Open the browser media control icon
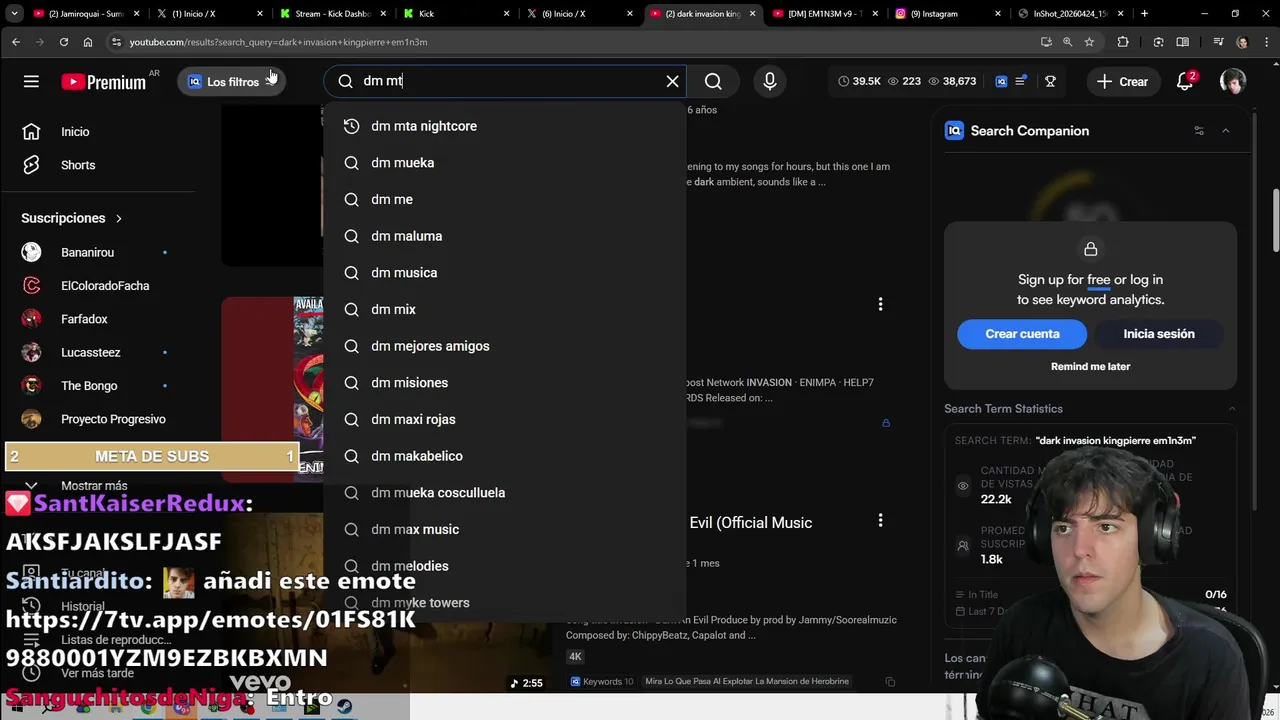Image resolution: width=1280 pixels, height=720 pixels. click(x=1218, y=42)
